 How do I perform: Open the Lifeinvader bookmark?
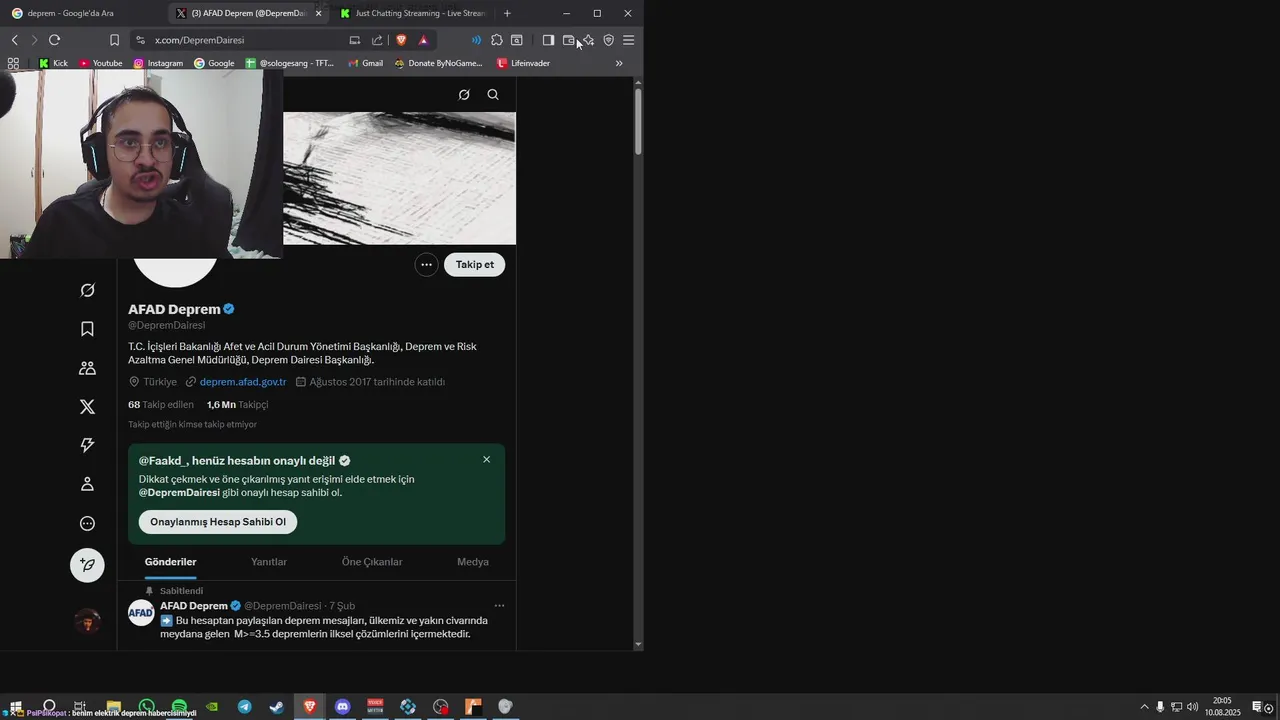pos(523,63)
